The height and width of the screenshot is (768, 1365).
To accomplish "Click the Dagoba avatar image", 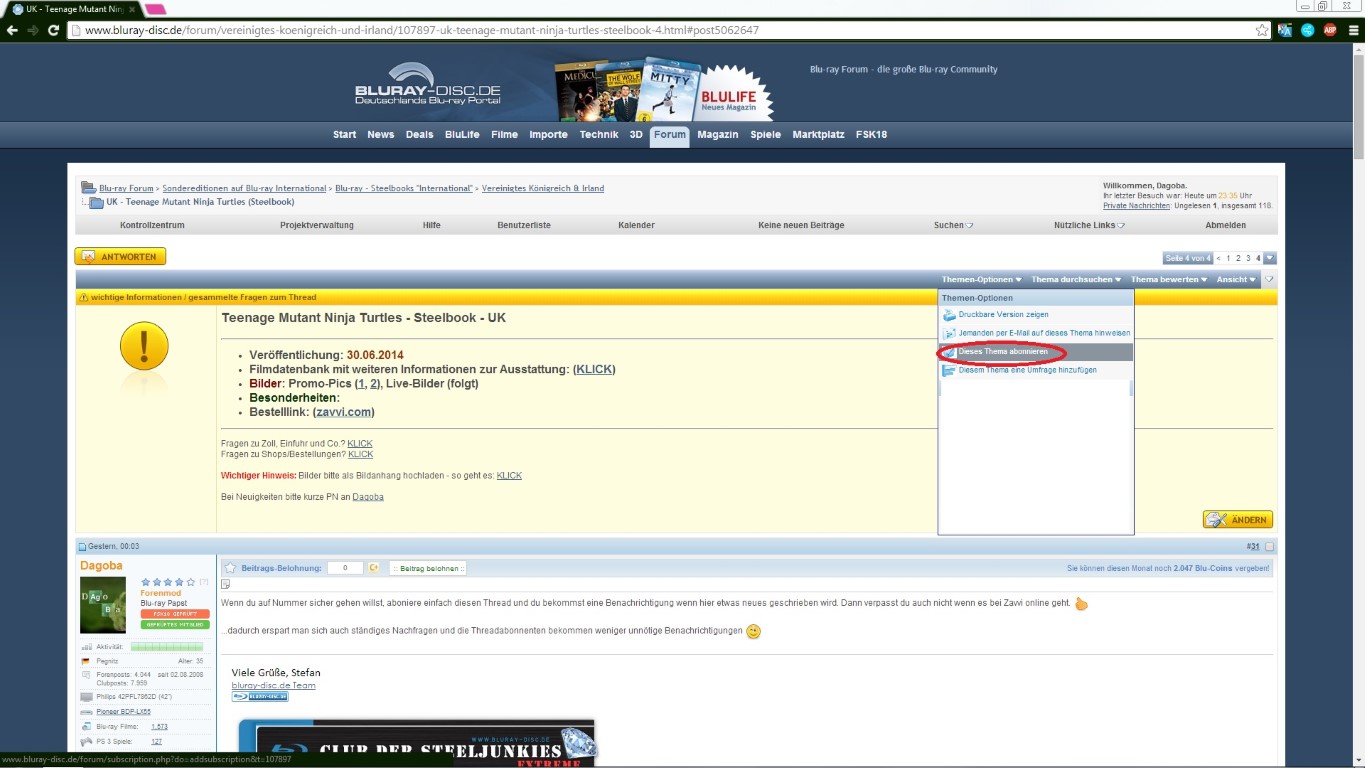I will 103,605.
